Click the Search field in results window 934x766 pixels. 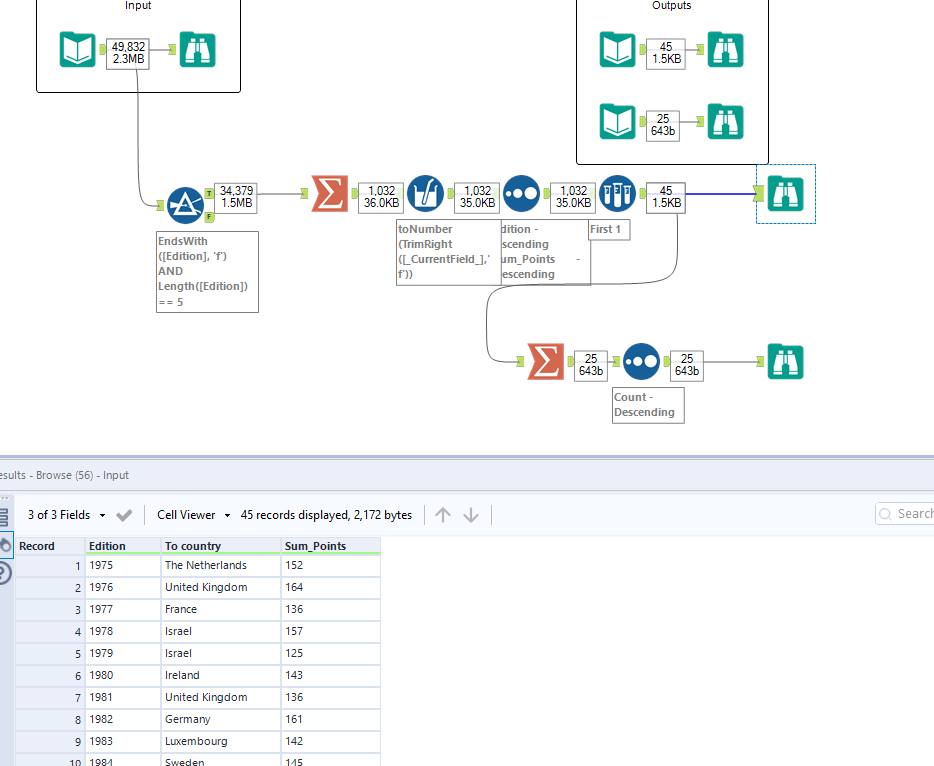click(x=905, y=513)
